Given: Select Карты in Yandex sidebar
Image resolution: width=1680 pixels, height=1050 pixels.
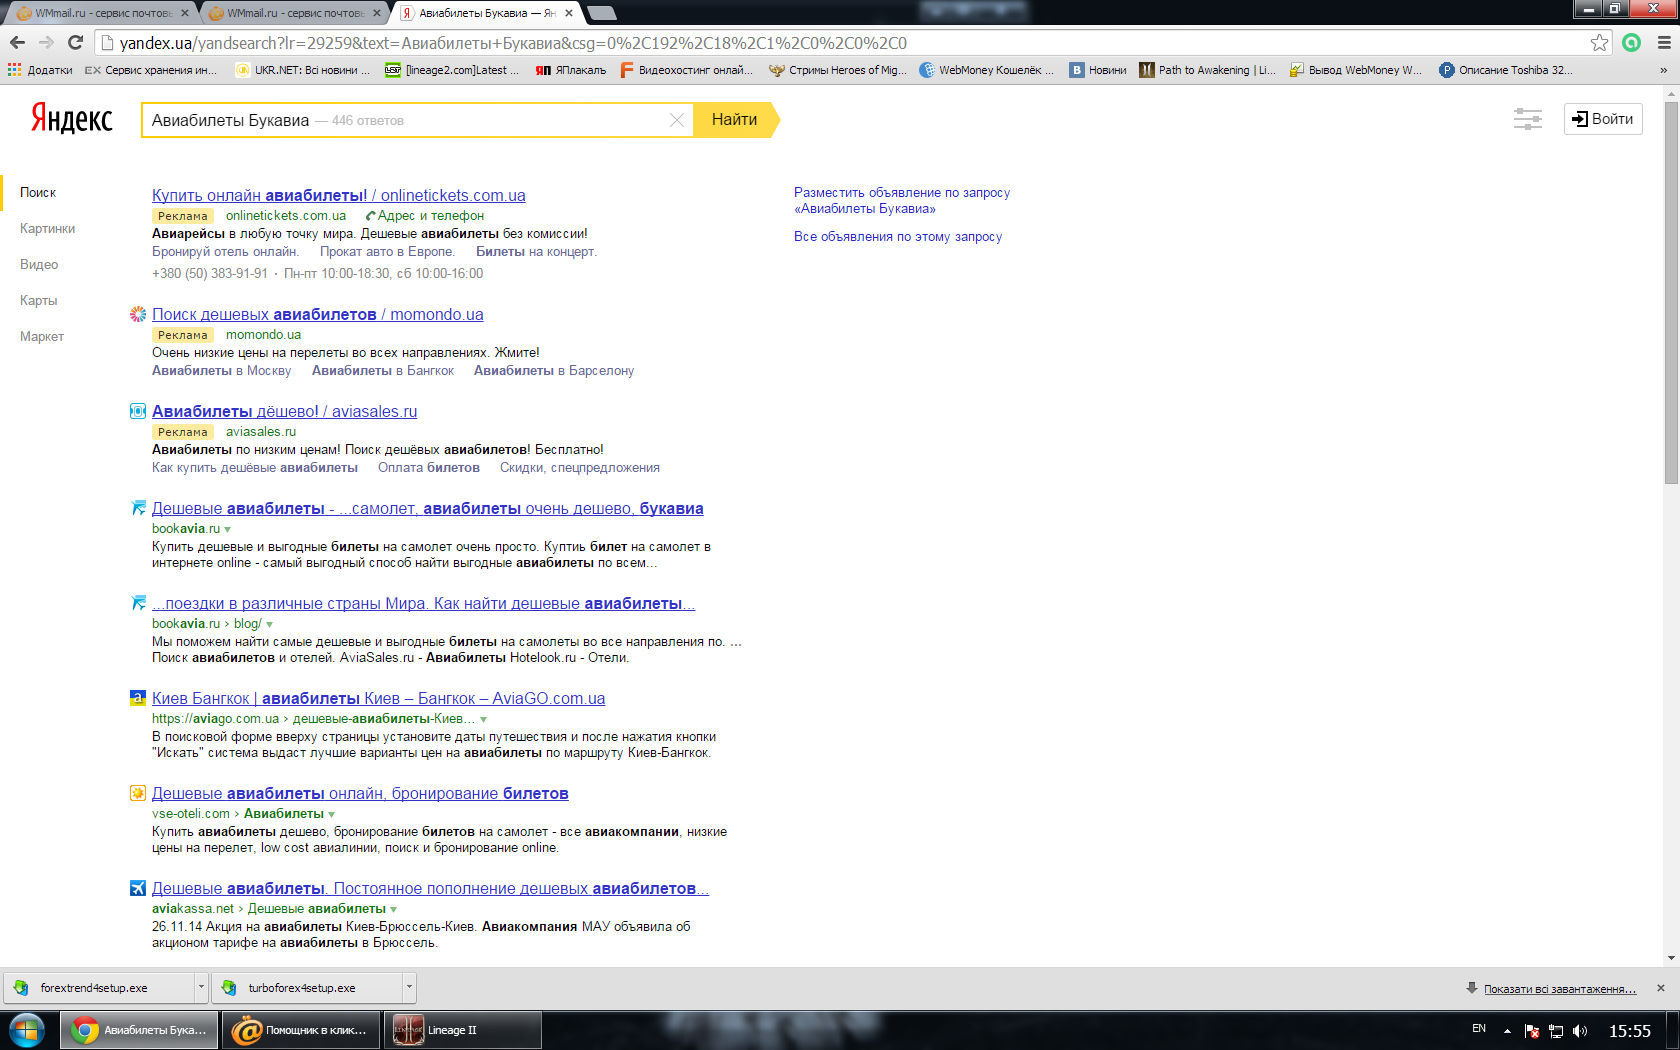Looking at the screenshot, I should (38, 300).
